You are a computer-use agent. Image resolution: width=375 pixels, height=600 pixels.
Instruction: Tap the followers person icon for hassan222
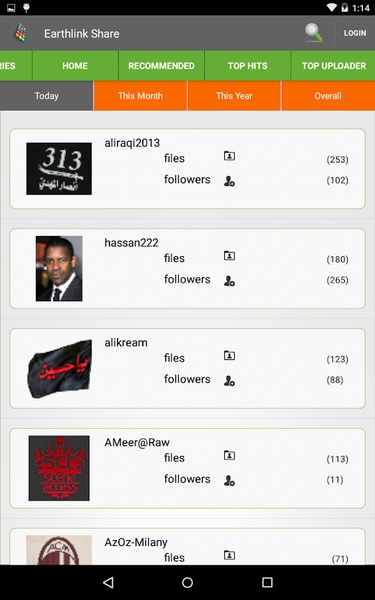click(229, 281)
